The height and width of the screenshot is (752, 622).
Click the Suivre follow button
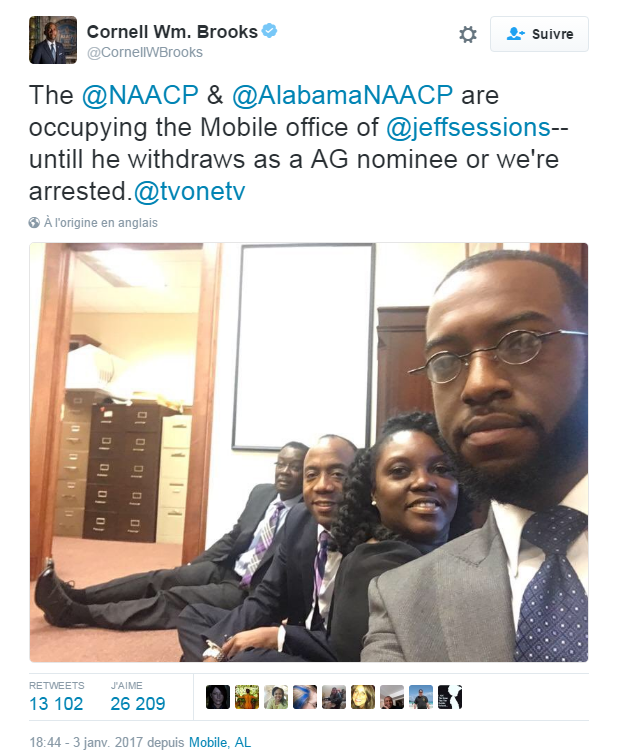(x=539, y=34)
